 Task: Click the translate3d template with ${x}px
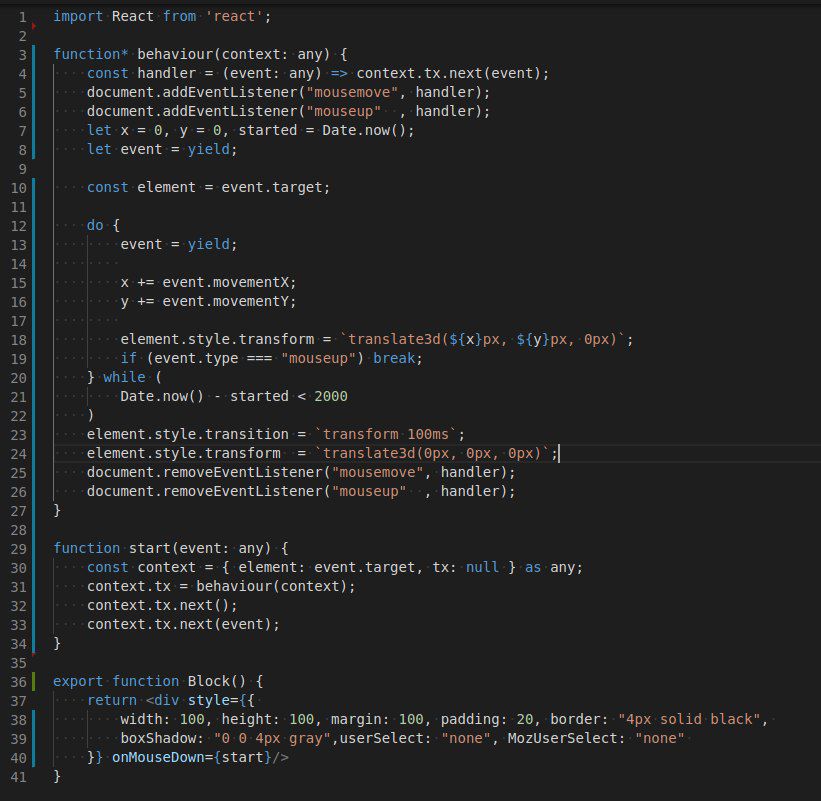[482, 340]
